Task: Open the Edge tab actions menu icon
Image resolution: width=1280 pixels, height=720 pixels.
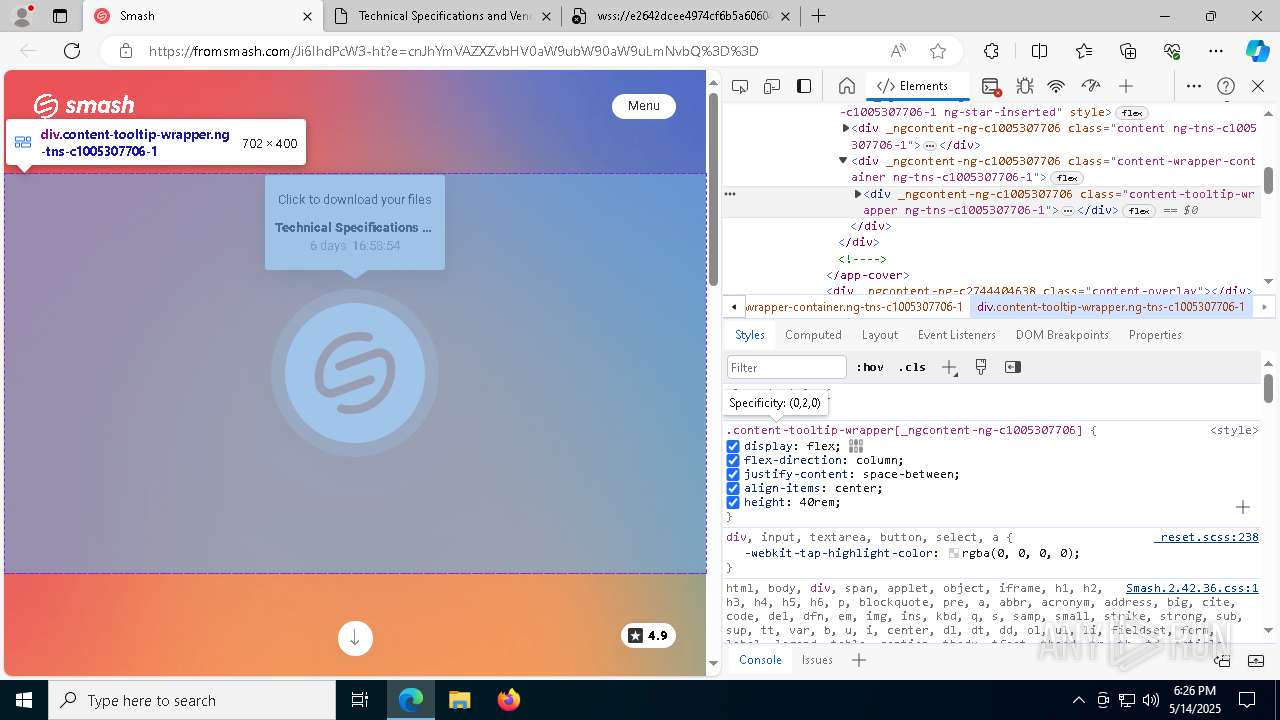Action: pyautogui.click(x=60, y=16)
